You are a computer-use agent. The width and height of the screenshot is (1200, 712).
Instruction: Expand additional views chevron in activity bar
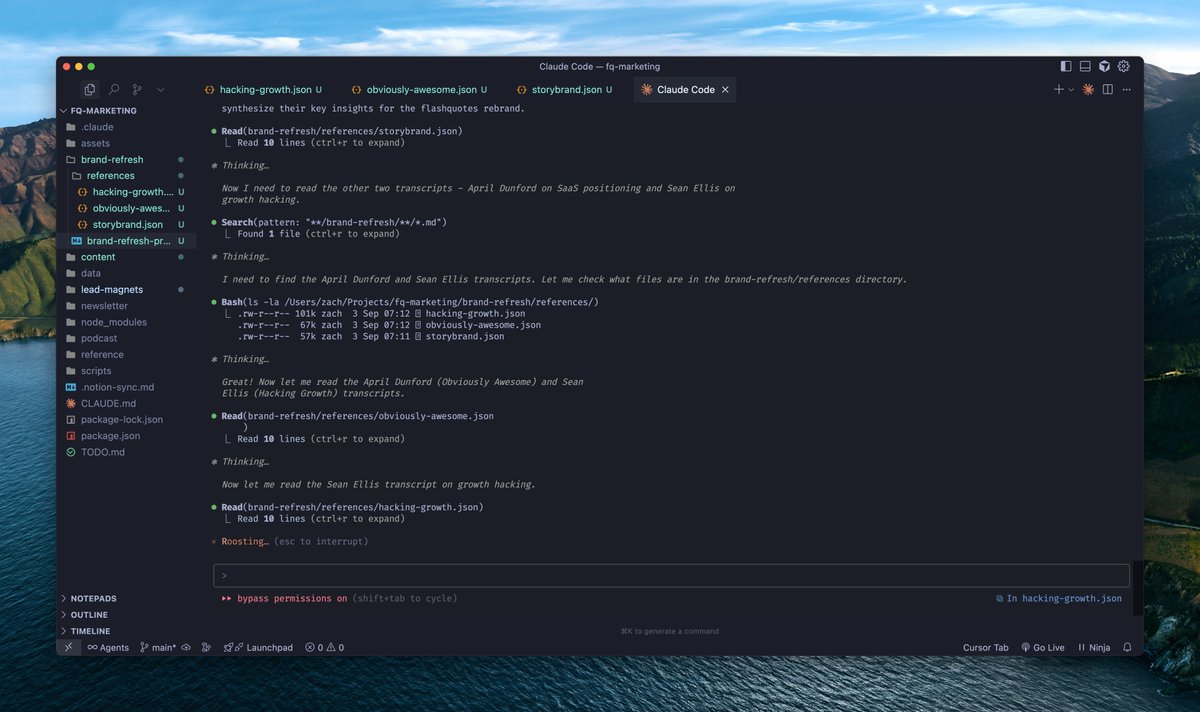pos(161,89)
